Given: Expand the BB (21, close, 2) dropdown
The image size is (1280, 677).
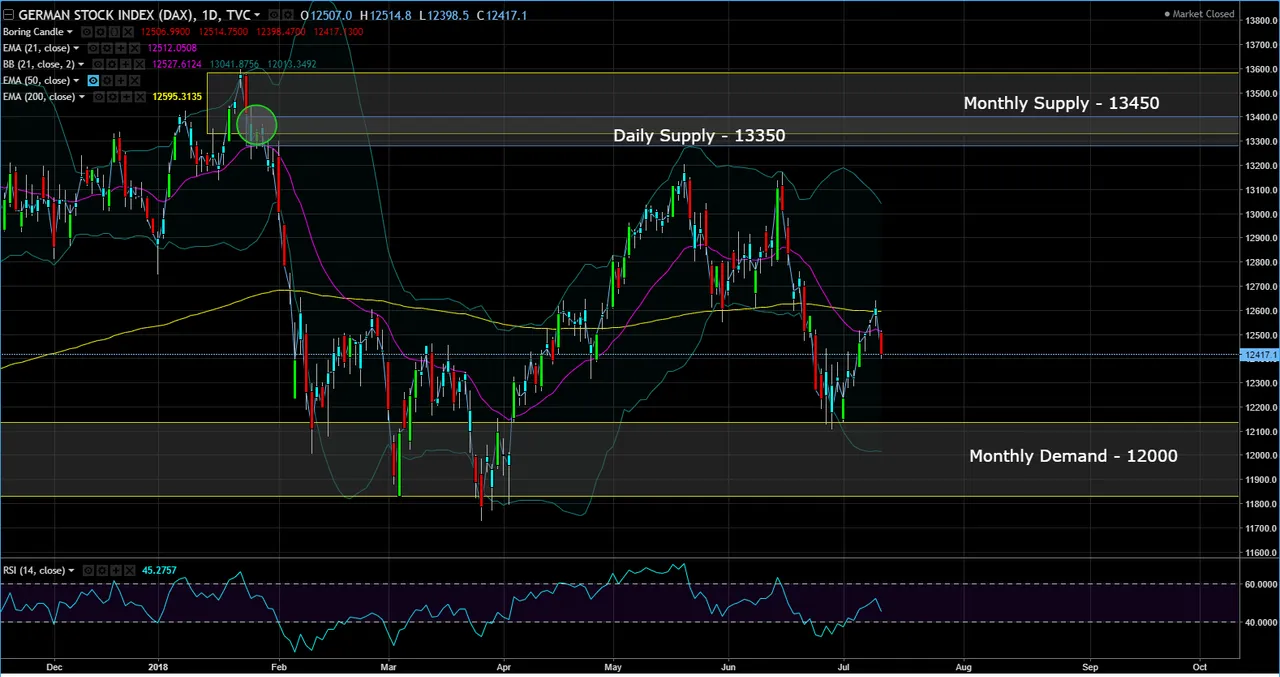Looking at the screenshot, I should pos(81,64).
